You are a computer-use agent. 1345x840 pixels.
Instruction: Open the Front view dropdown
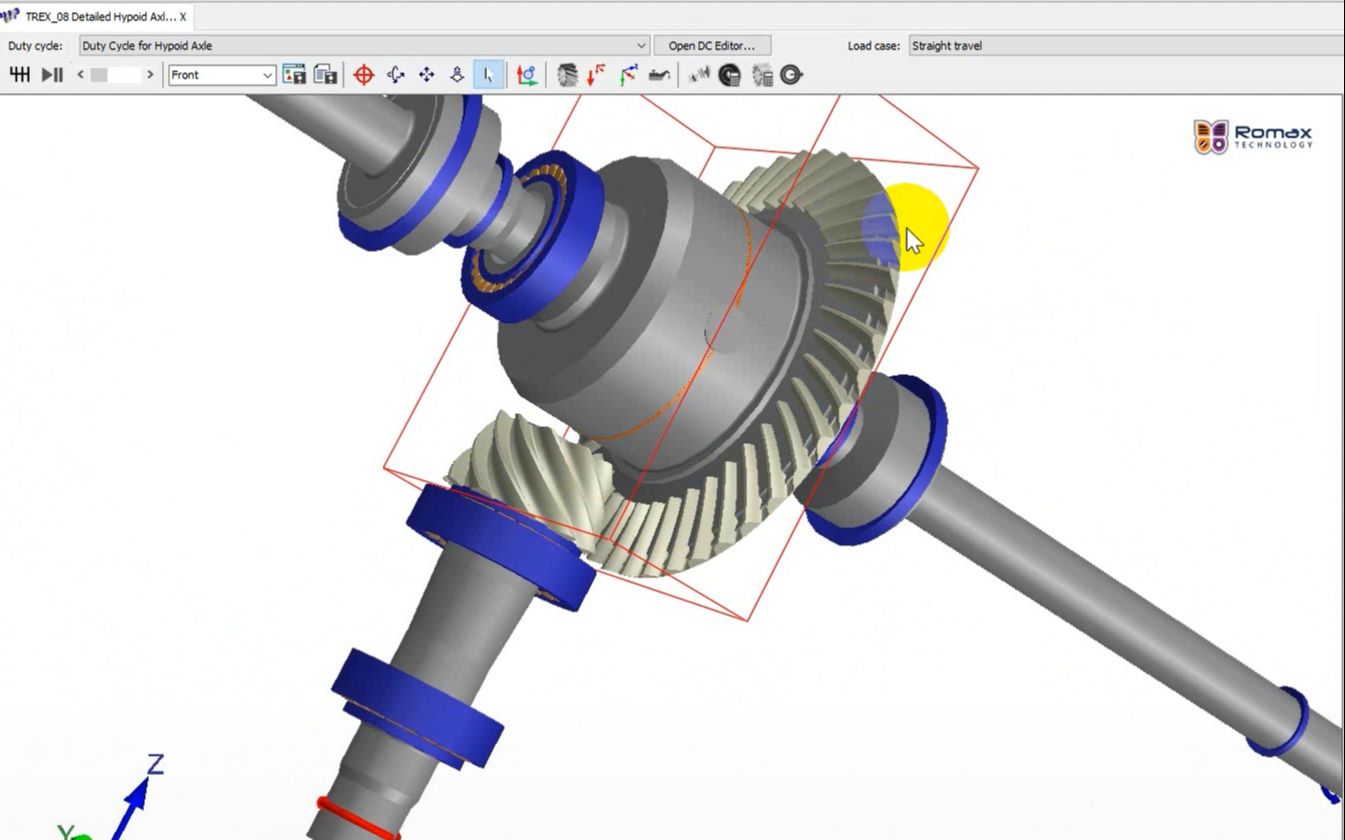click(x=222, y=75)
